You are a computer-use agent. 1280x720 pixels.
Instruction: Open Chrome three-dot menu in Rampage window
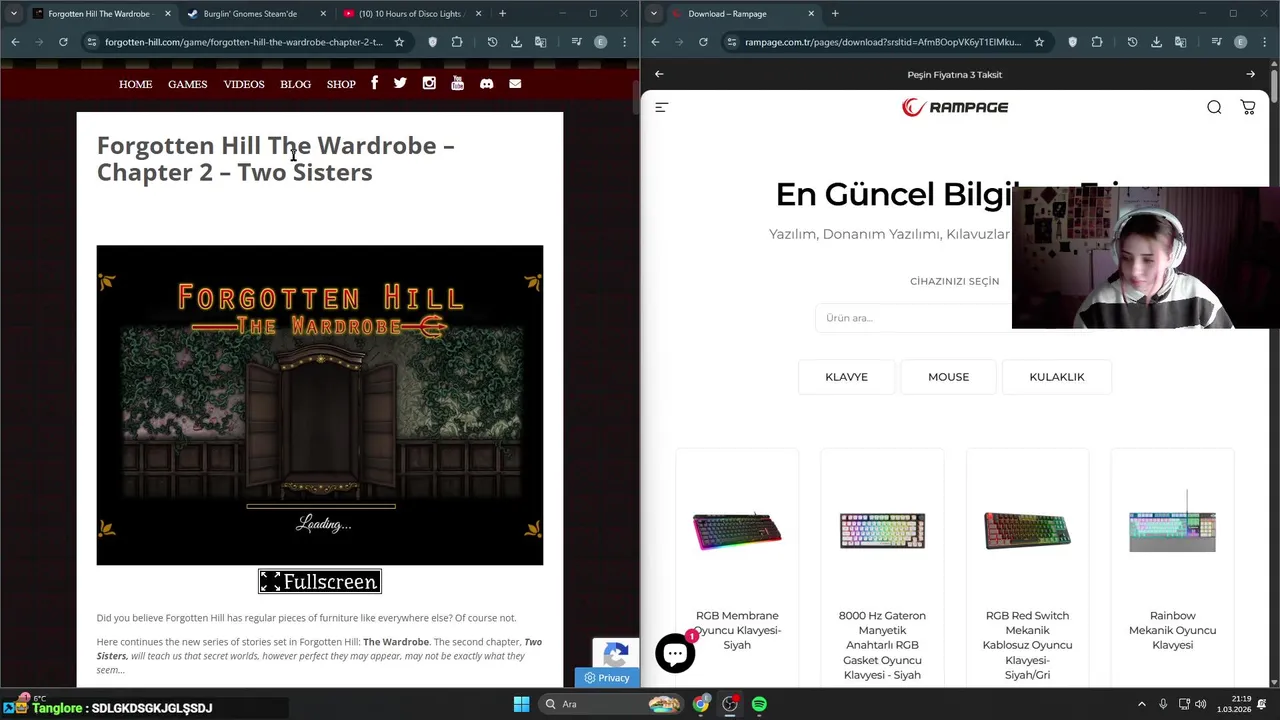(1264, 42)
